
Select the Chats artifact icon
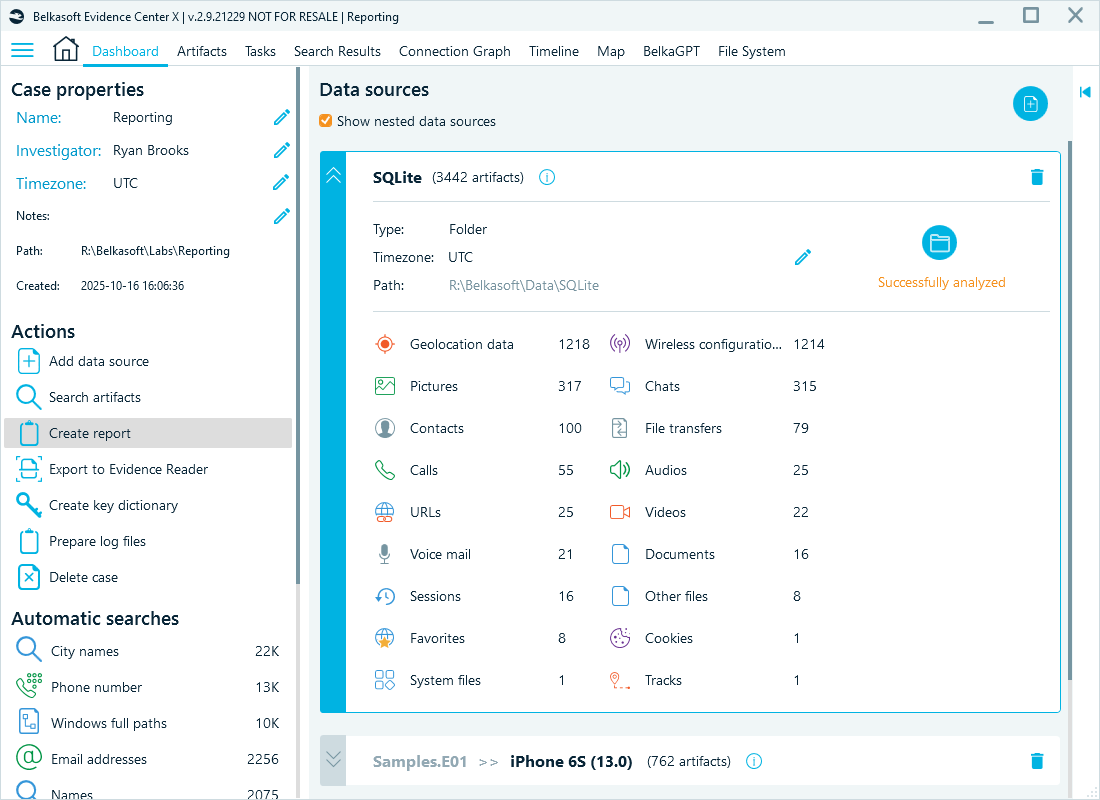621,385
